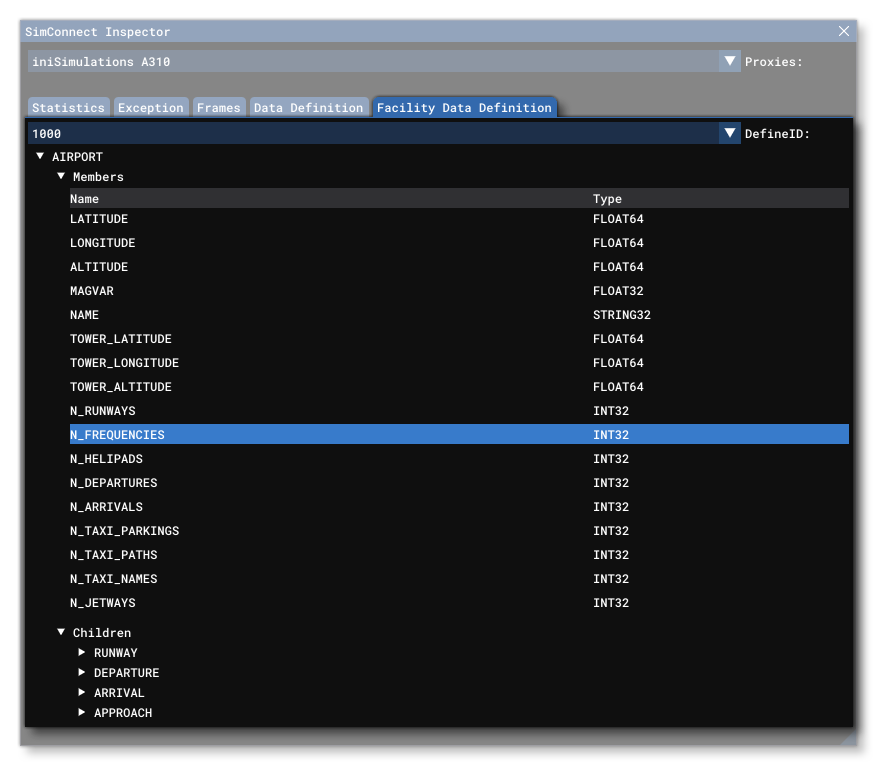
Task: Expand the ARRIVAL child node
Action: tap(82, 692)
